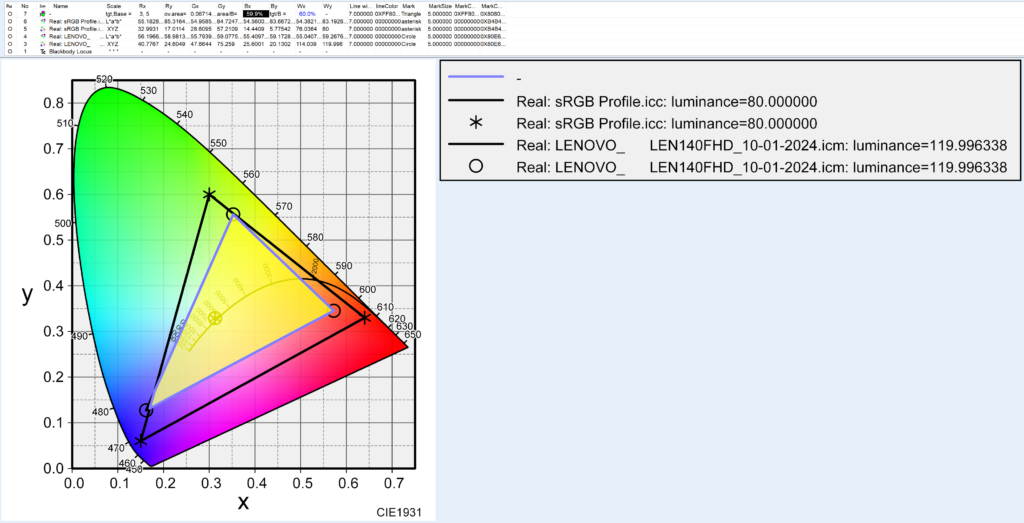This screenshot has width=1024, height=523.
Task: Click the Rx column header
Action: (142, 6)
